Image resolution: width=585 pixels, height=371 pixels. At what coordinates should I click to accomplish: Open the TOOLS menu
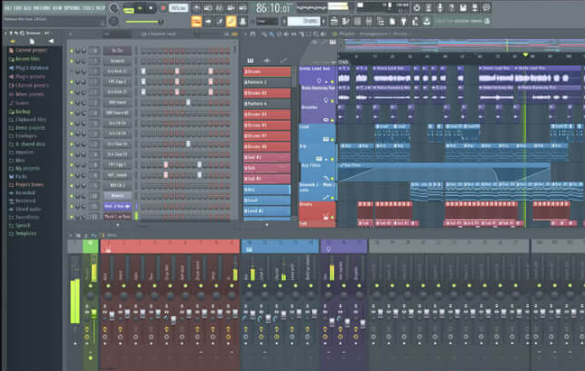[x=89, y=8]
